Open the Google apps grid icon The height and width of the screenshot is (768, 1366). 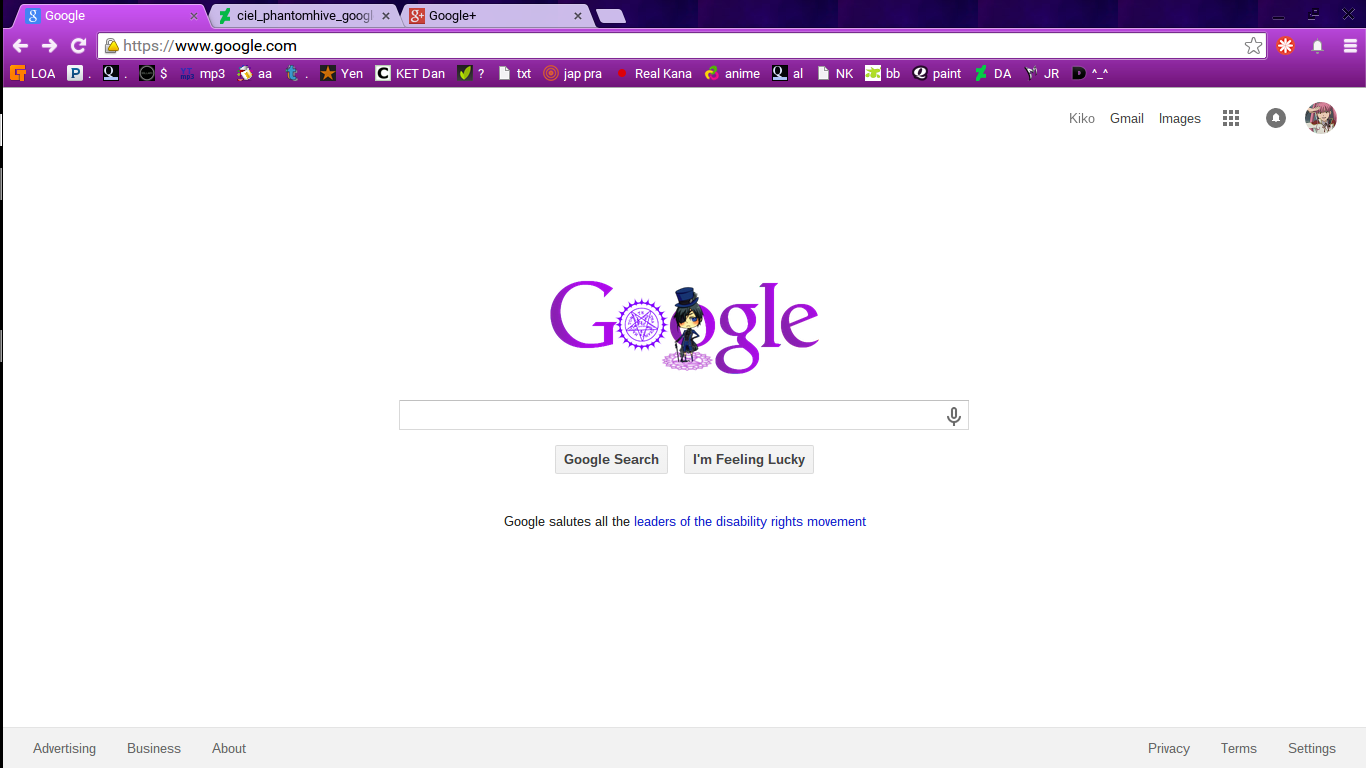coord(1231,118)
